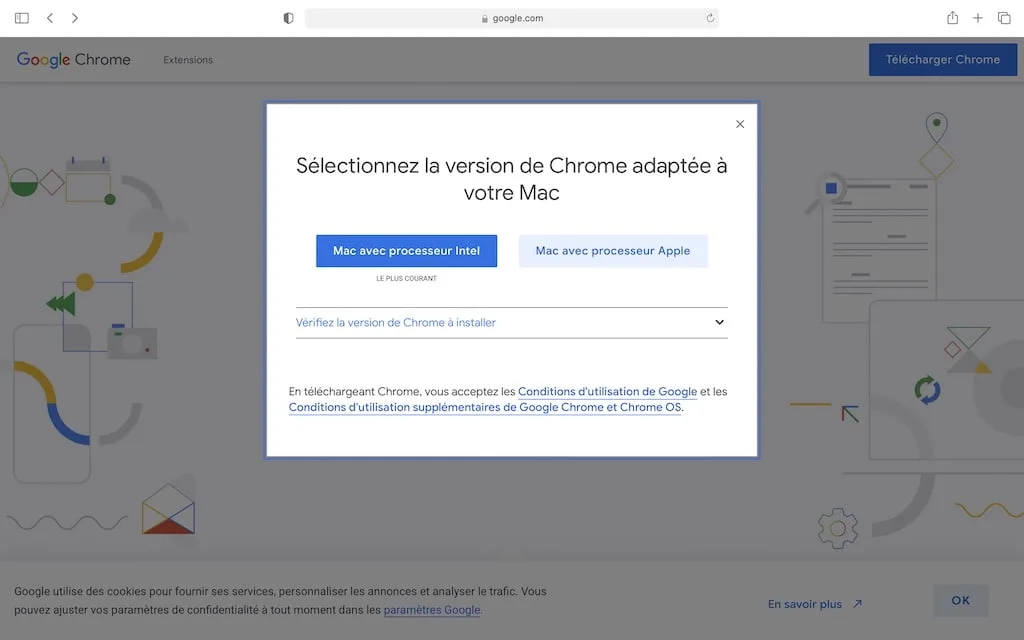Select 'Mac avec processeur Intel'
The width and height of the screenshot is (1024, 640).
coord(406,250)
